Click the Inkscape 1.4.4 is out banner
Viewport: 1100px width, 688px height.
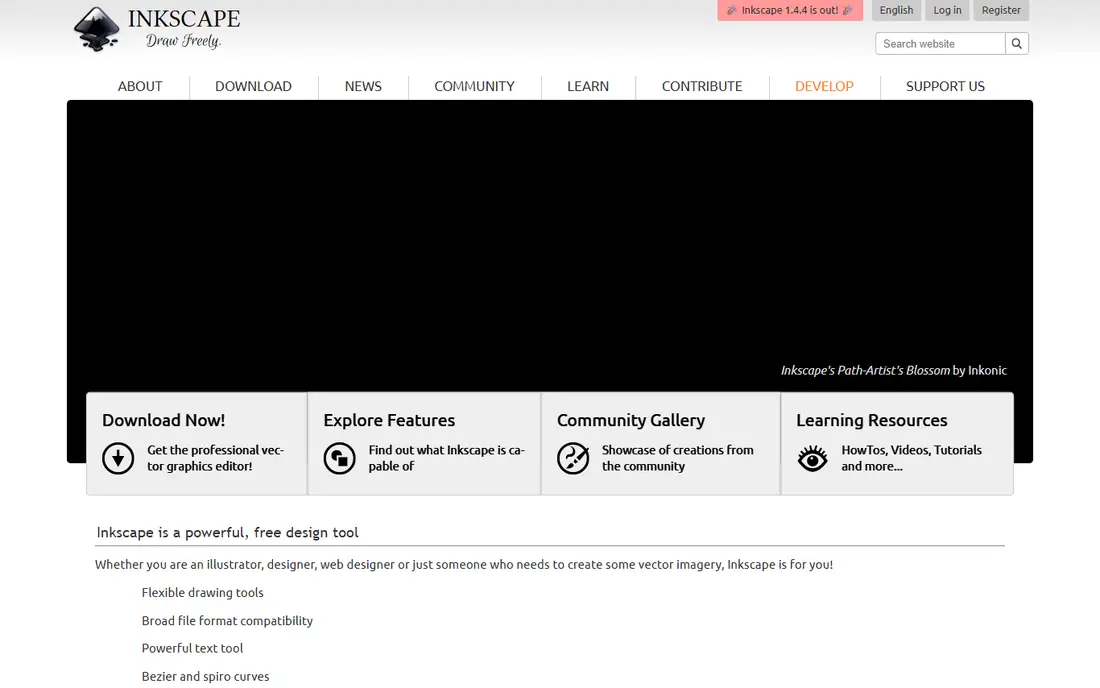(x=790, y=10)
